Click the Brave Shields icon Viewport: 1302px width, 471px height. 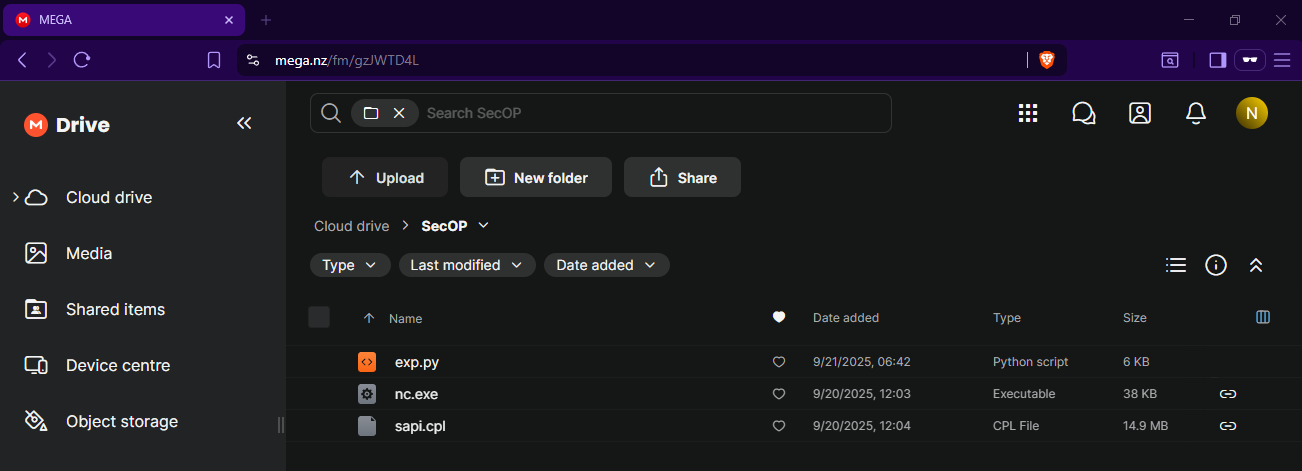click(1047, 60)
